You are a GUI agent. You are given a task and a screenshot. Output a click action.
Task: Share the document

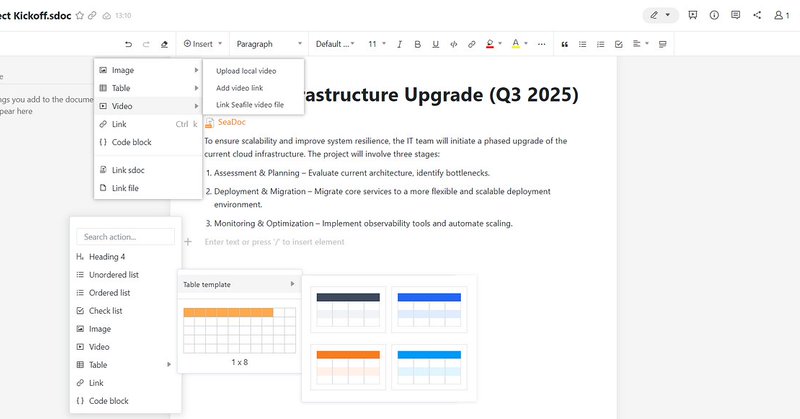click(x=757, y=15)
